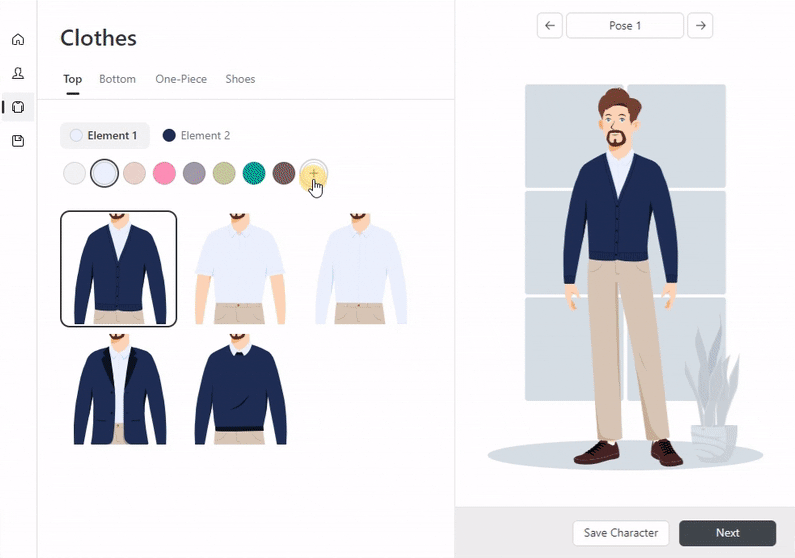Open the Pose 1 selector field
This screenshot has height=558, width=795.
(x=624, y=26)
